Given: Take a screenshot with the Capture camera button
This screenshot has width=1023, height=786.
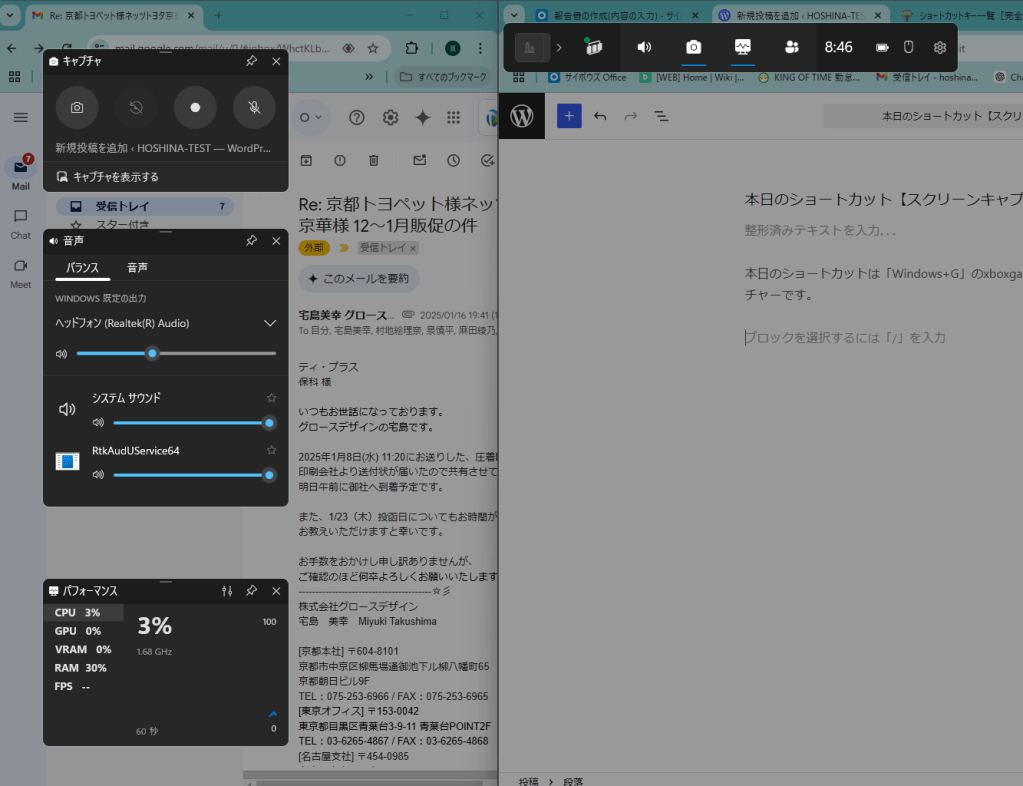Looking at the screenshot, I should pos(77,108).
